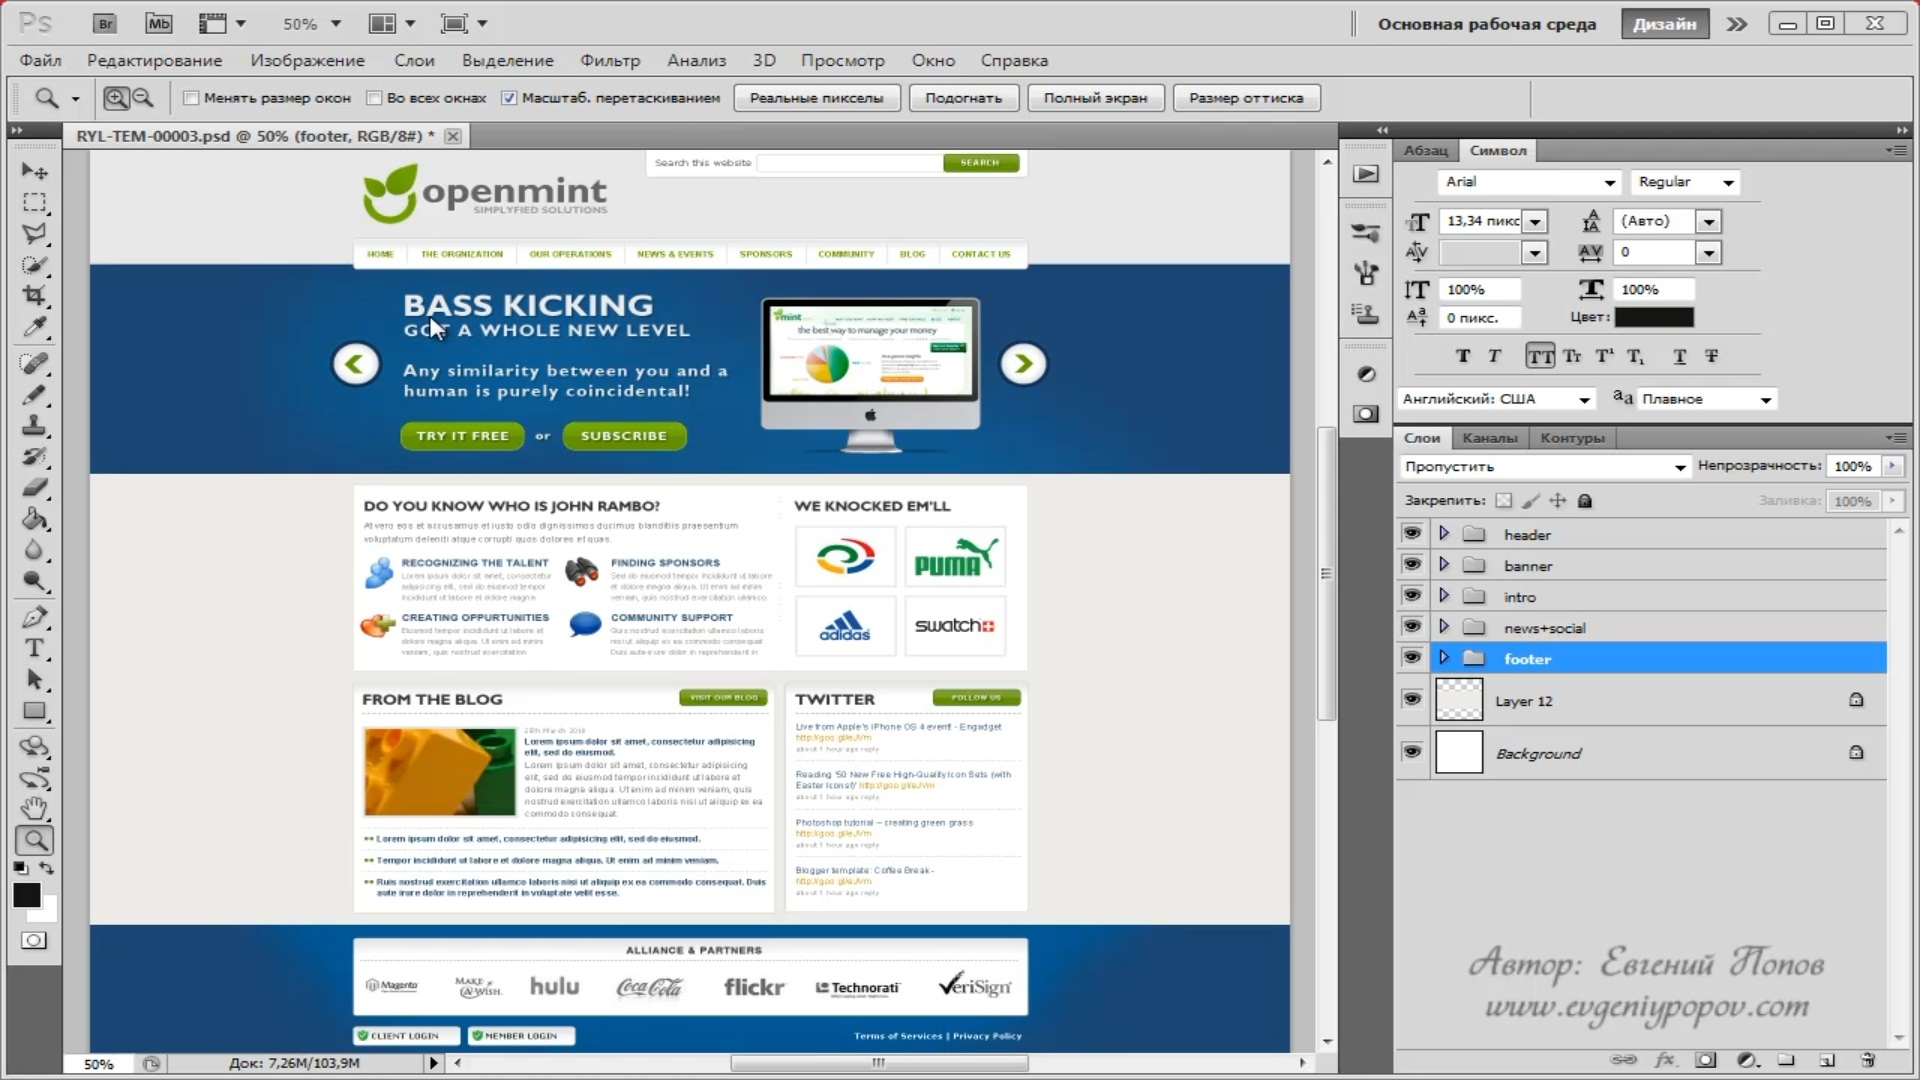Click the Zoom Out magnifier icon
The height and width of the screenshot is (1080, 1920).
coord(143,98)
